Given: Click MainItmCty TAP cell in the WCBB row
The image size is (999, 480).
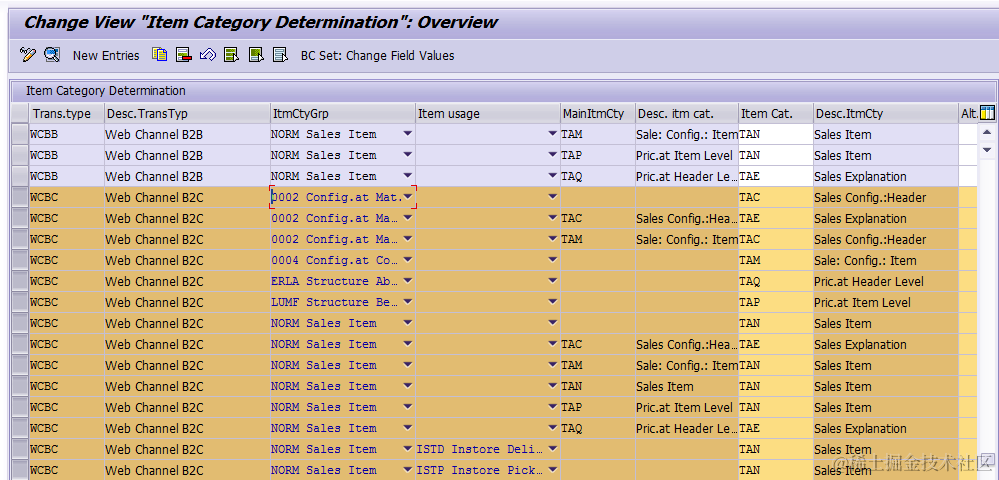Looking at the screenshot, I should [598, 155].
